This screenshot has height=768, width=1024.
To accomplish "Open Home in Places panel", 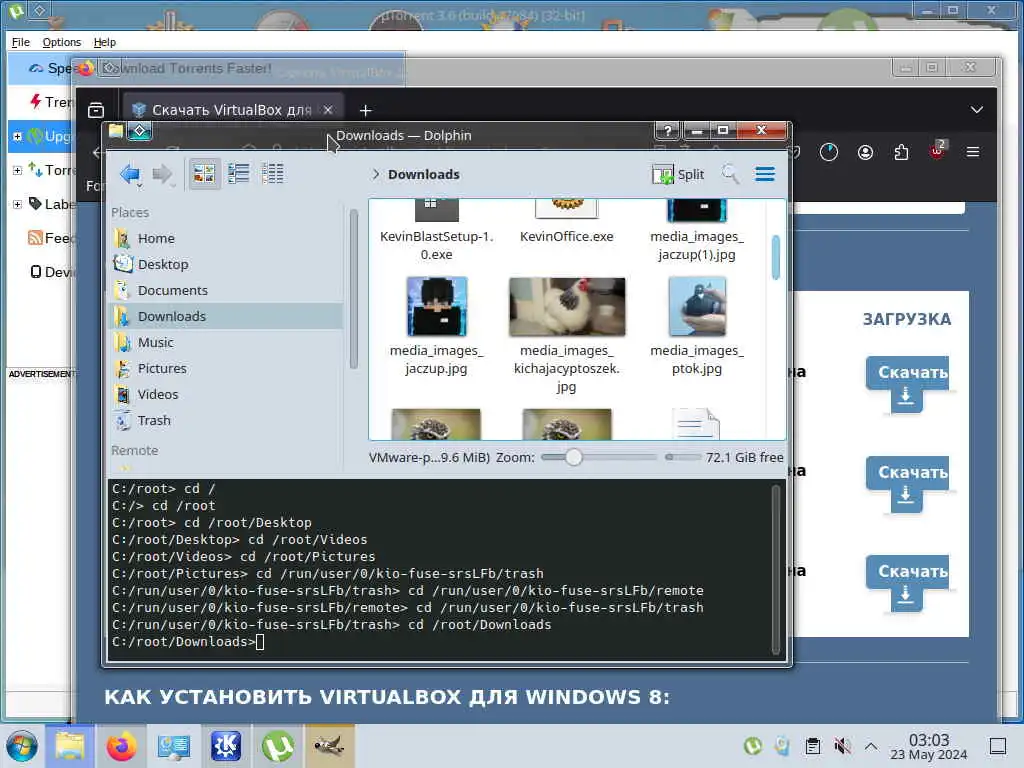I will 226,238.
